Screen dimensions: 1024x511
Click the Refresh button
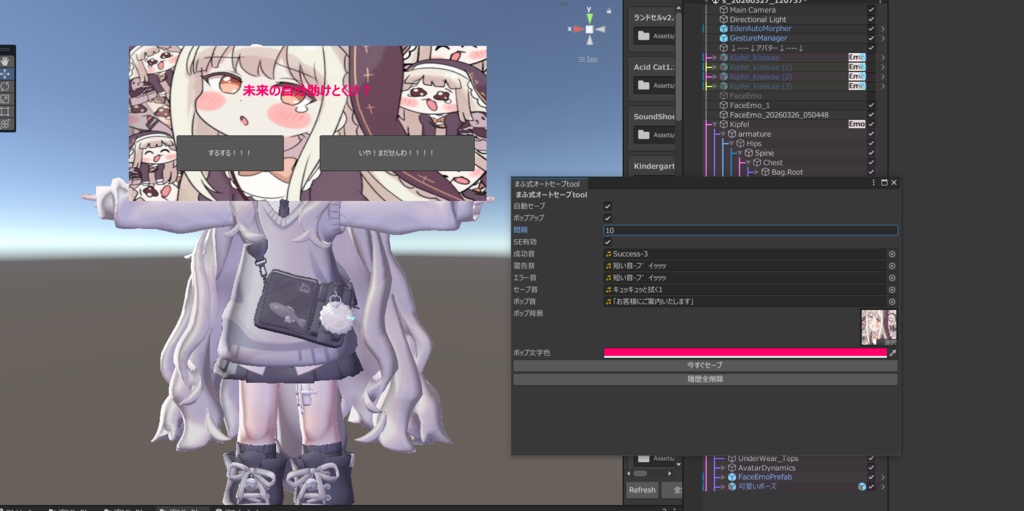(642, 490)
